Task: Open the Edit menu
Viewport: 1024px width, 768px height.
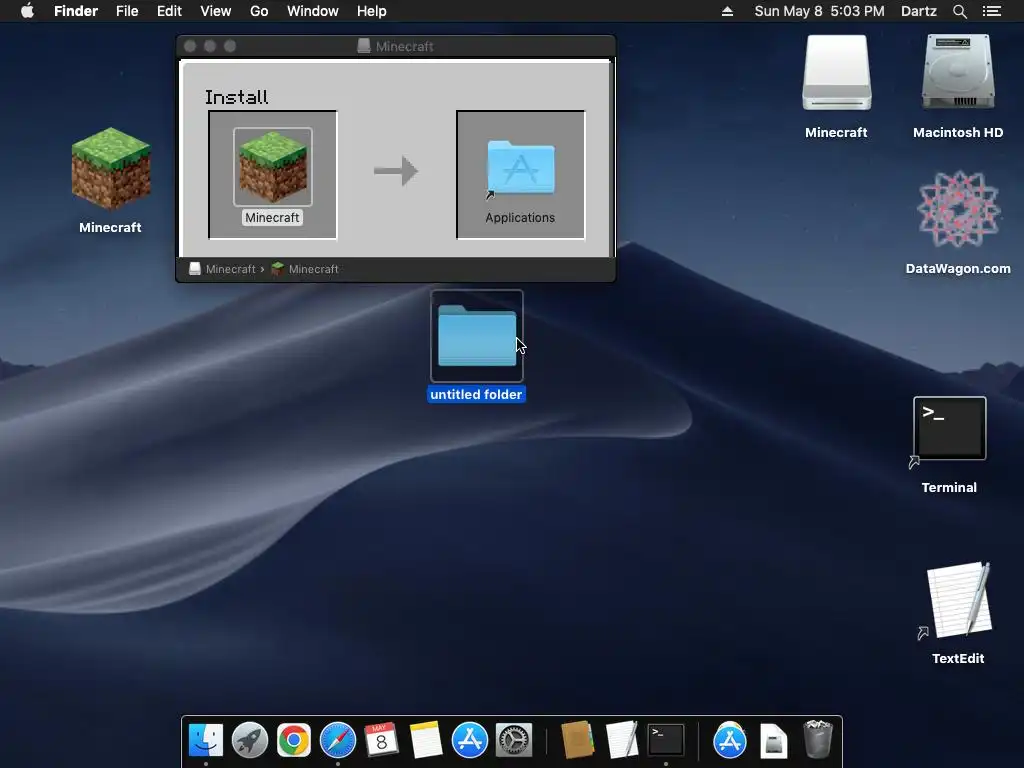Action: click(169, 11)
